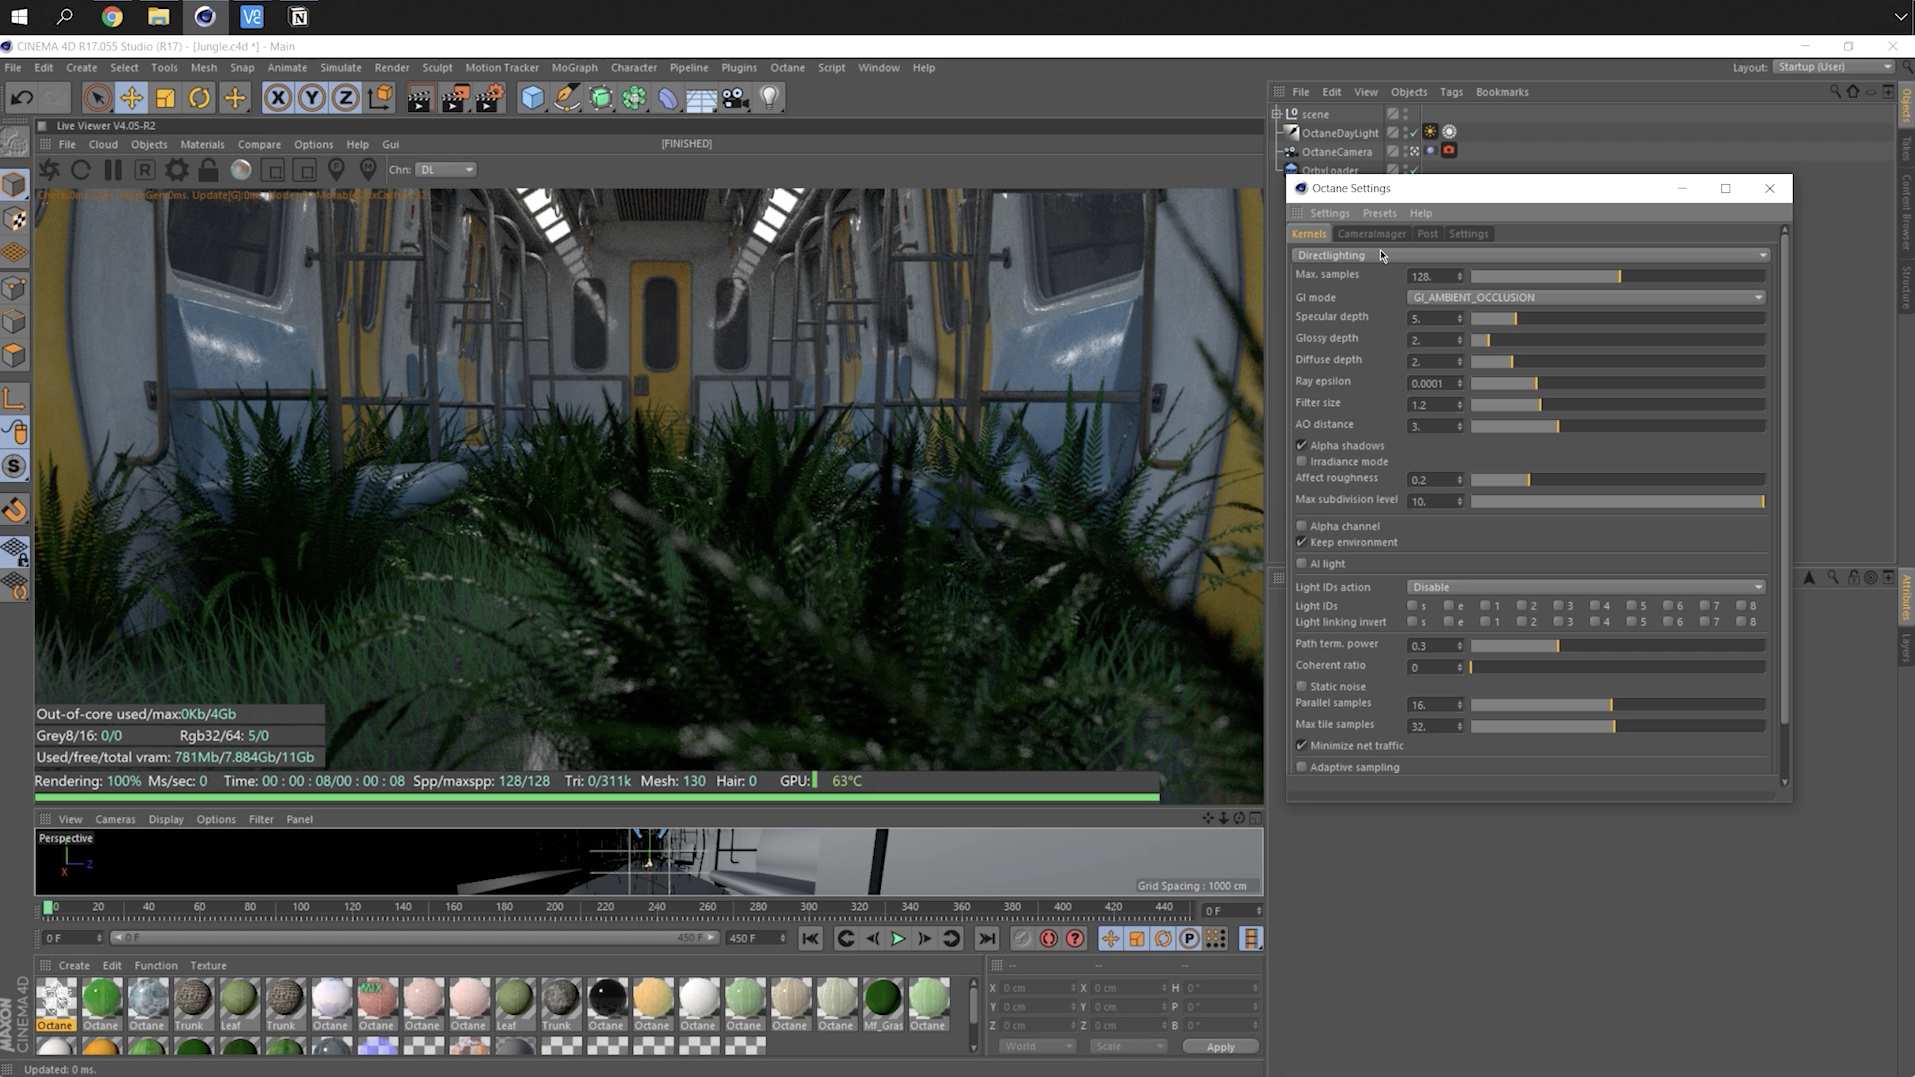The height and width of the screenshot is (1077, 1915).
Task: Open the Presets menu in Octane Settings
Action: (1379, 213)
